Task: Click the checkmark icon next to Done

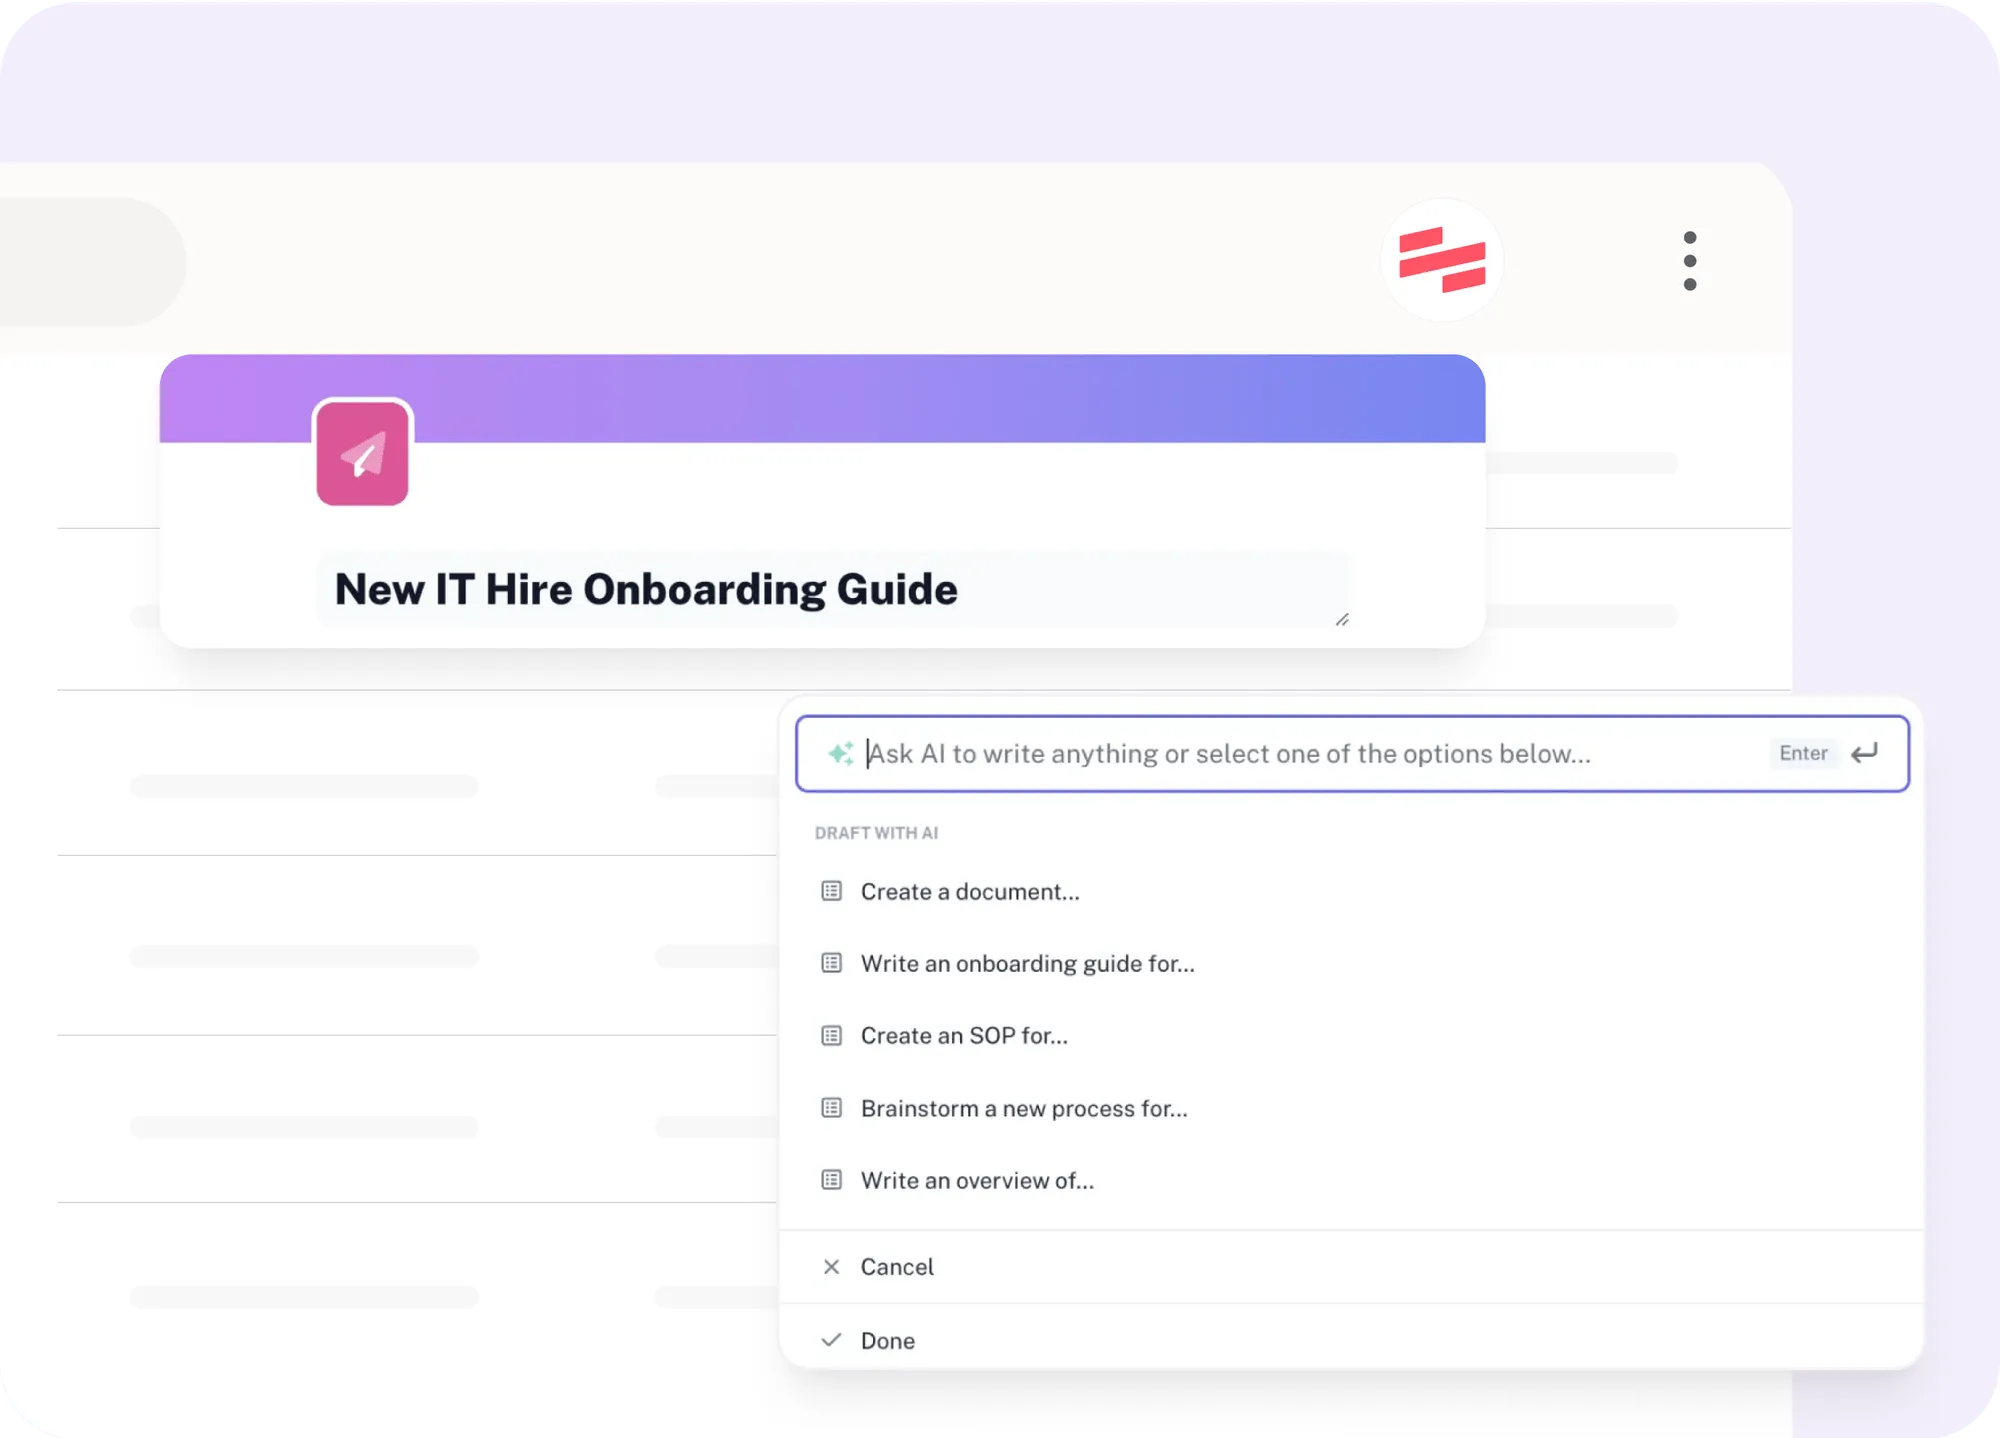Action: [831, 1340]
